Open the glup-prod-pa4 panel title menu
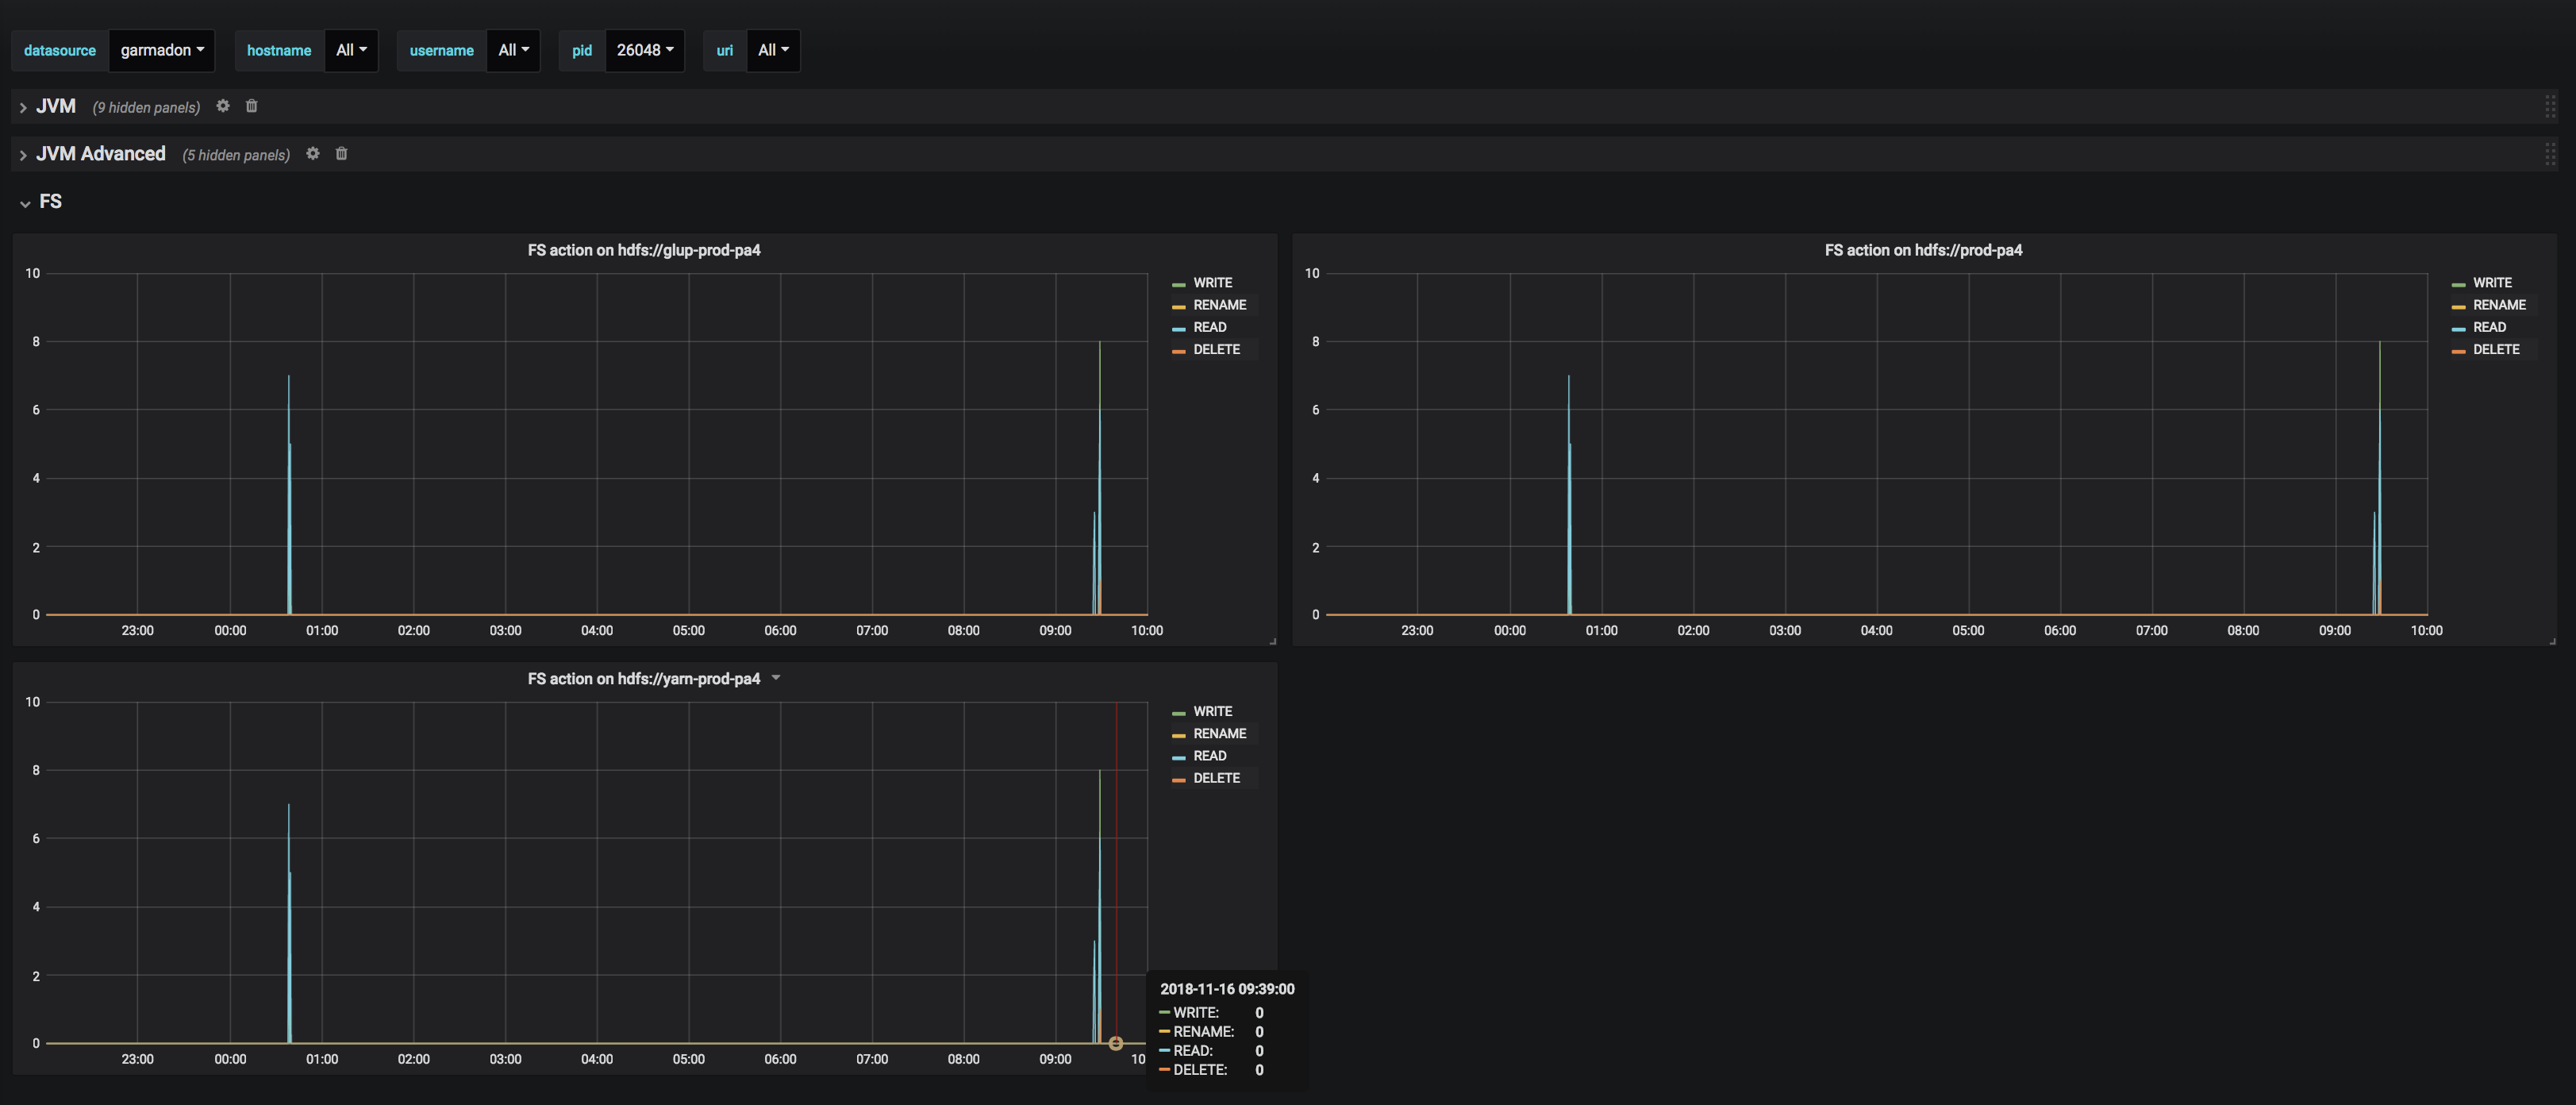This screenshot has width=2576, height=1105. pos(644,250)
